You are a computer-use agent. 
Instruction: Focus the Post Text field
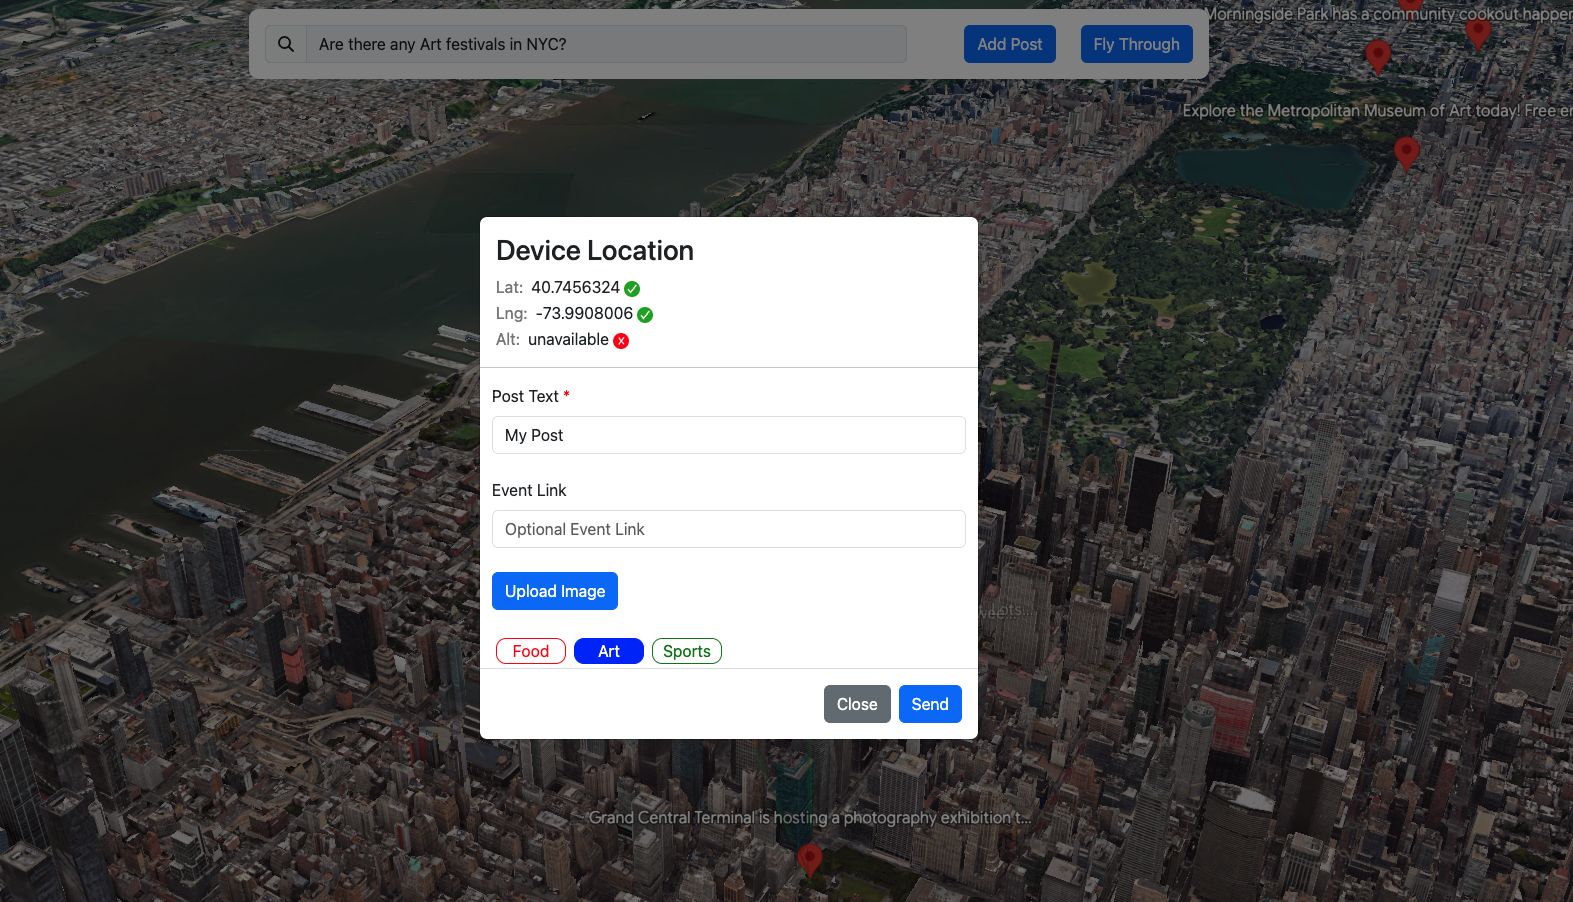[x=729, y=435]
